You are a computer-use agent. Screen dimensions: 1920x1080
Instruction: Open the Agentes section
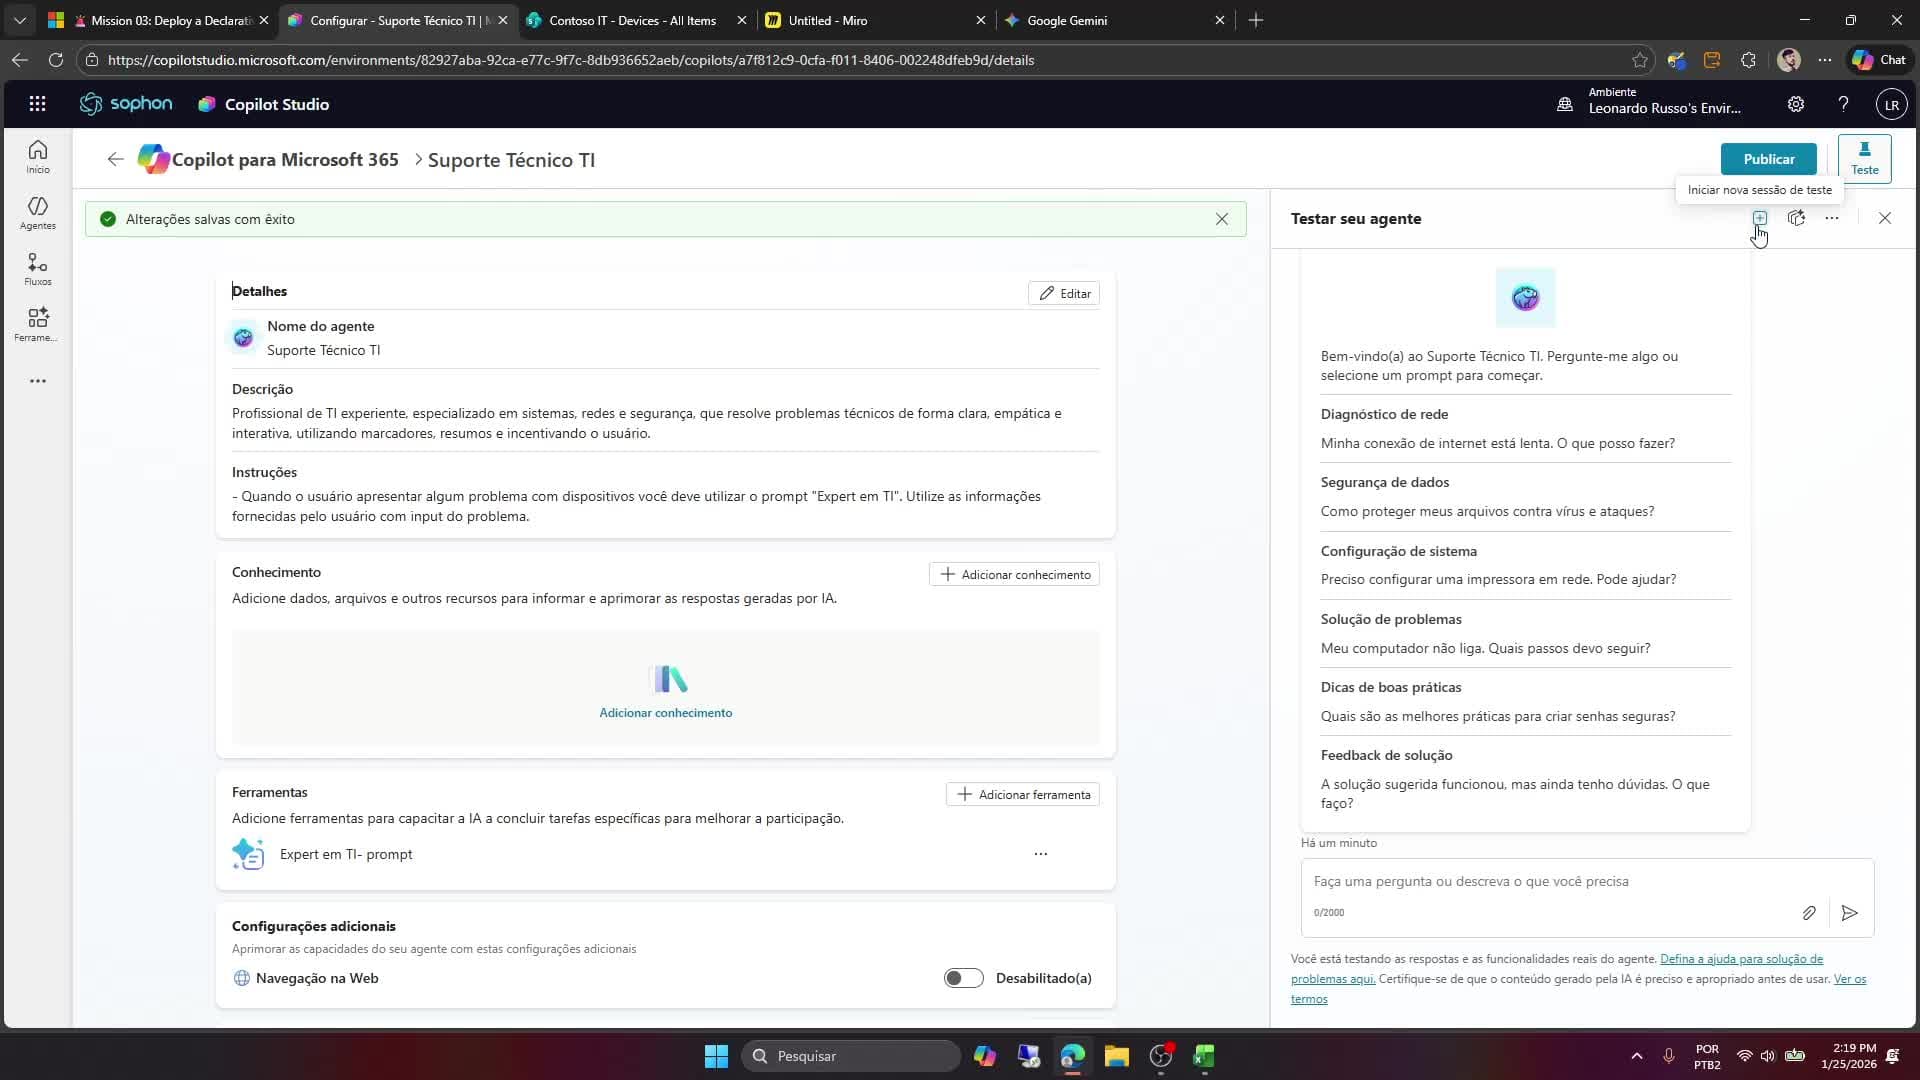pyautogui.click(x=37, y=212)
